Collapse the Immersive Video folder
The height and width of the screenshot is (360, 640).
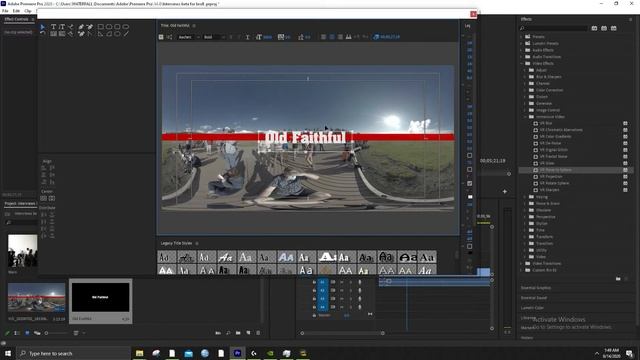pos(525,117)
